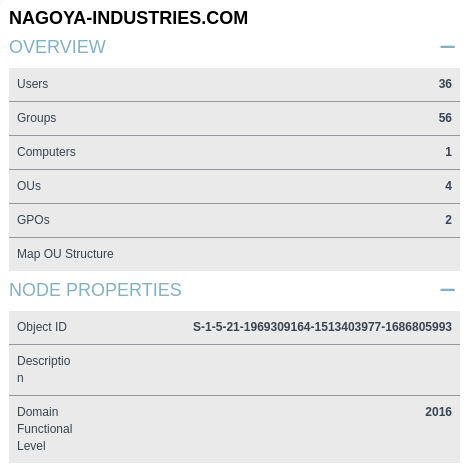Open the OUs row
This screenshot has width=469, height=469.
(x=234, y=186)
